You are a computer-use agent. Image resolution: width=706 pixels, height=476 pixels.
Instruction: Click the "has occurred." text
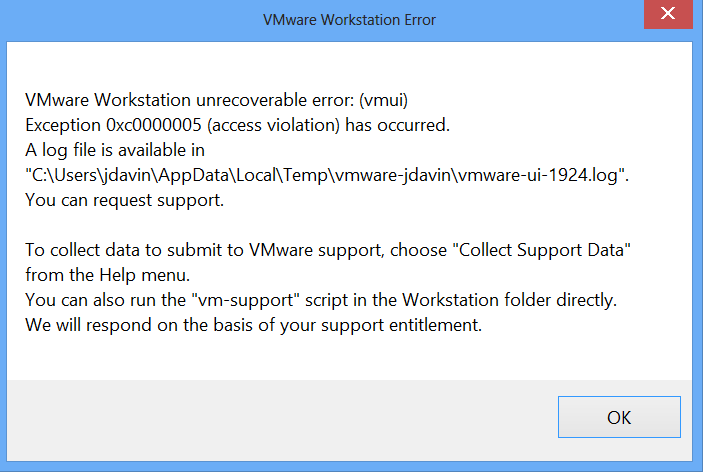pyautogui.click(x=398, y=125)
